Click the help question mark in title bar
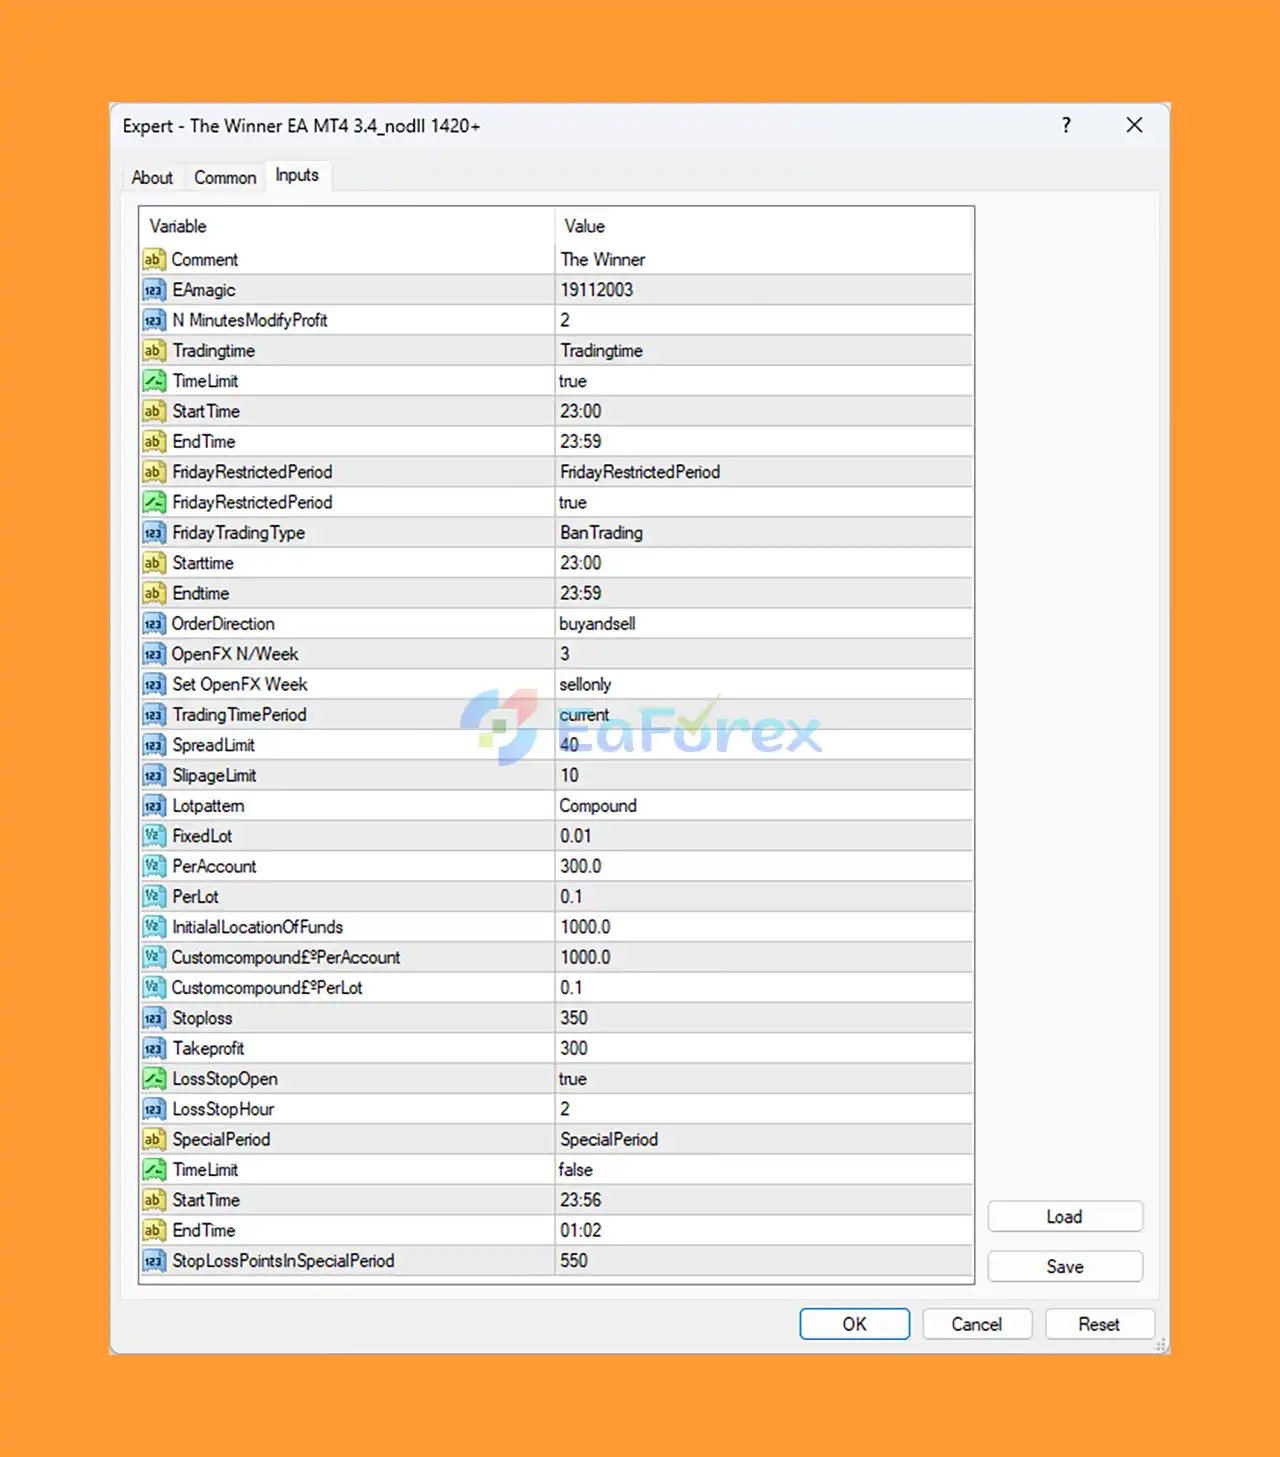 [x=1066, y=125]
